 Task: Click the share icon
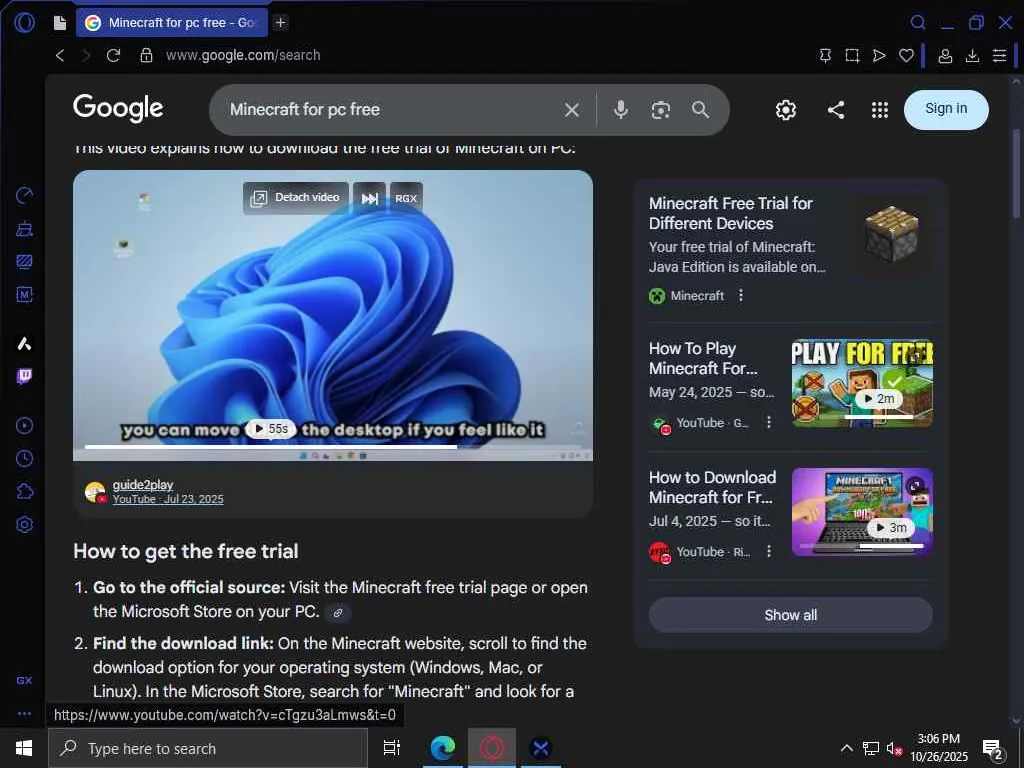(836, 110)
